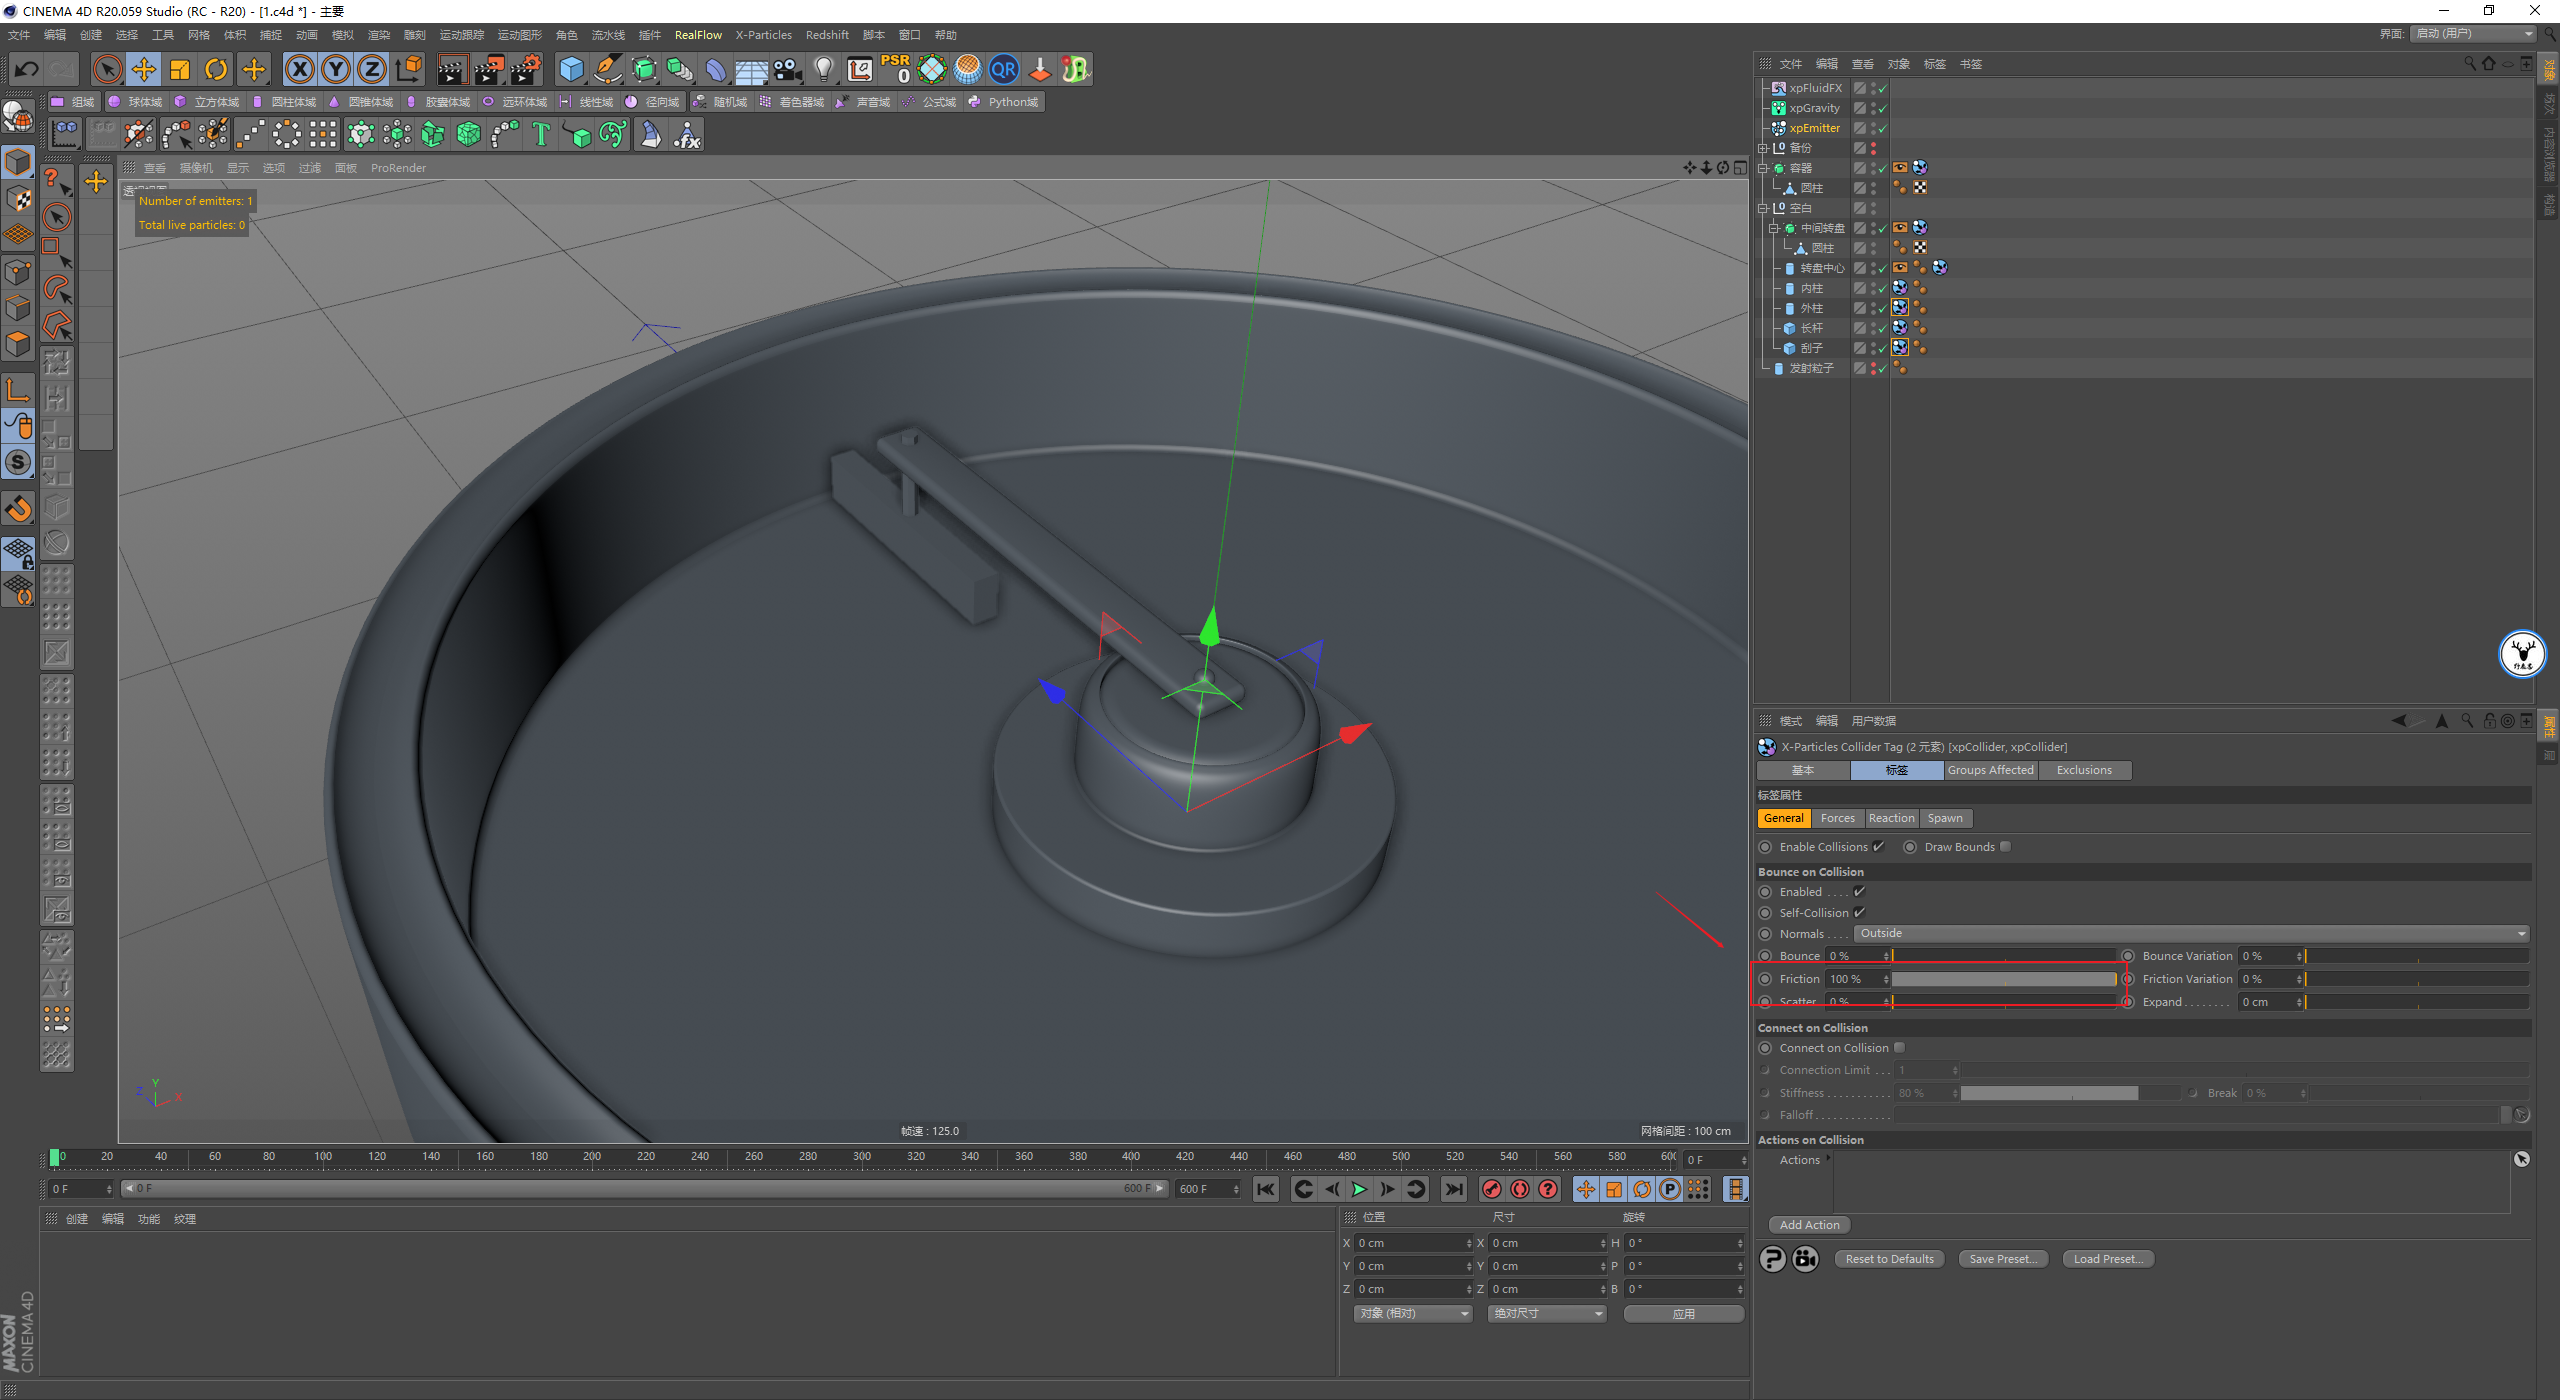The width and height of the screenshot is (2560, 1400).
Task: Select the Render to Picture Viewer icon
Action: pos(484,69)
